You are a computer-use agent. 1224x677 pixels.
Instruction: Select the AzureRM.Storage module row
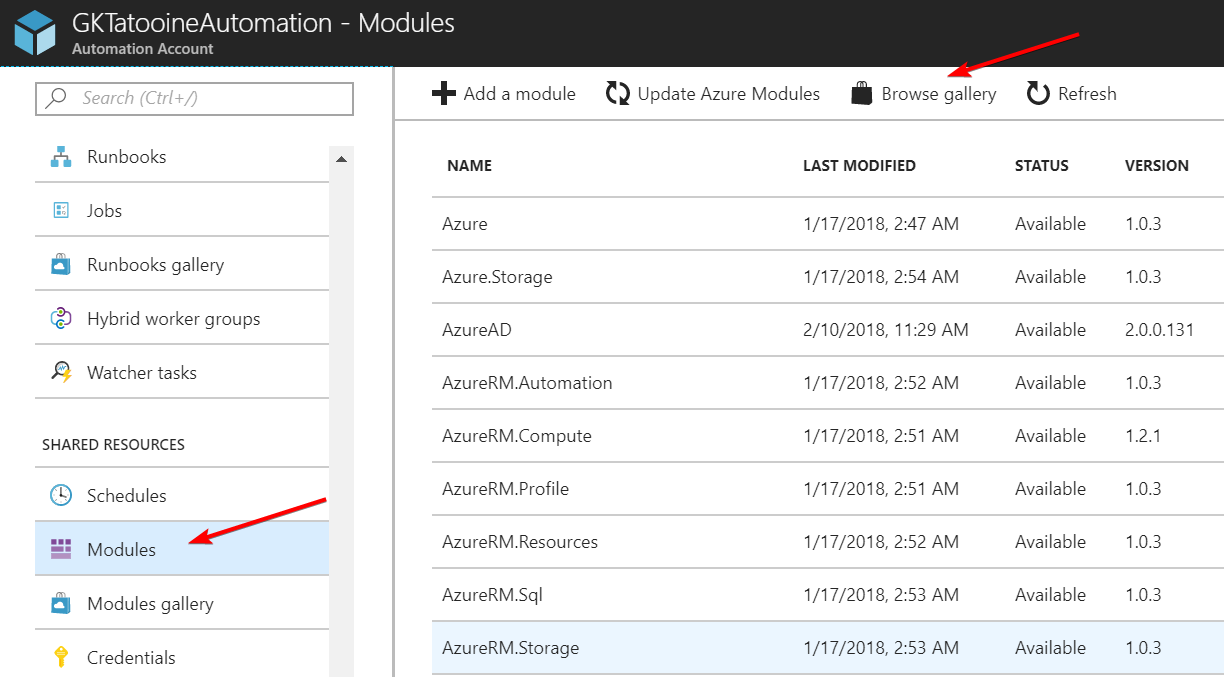click(x=513, y=647)
